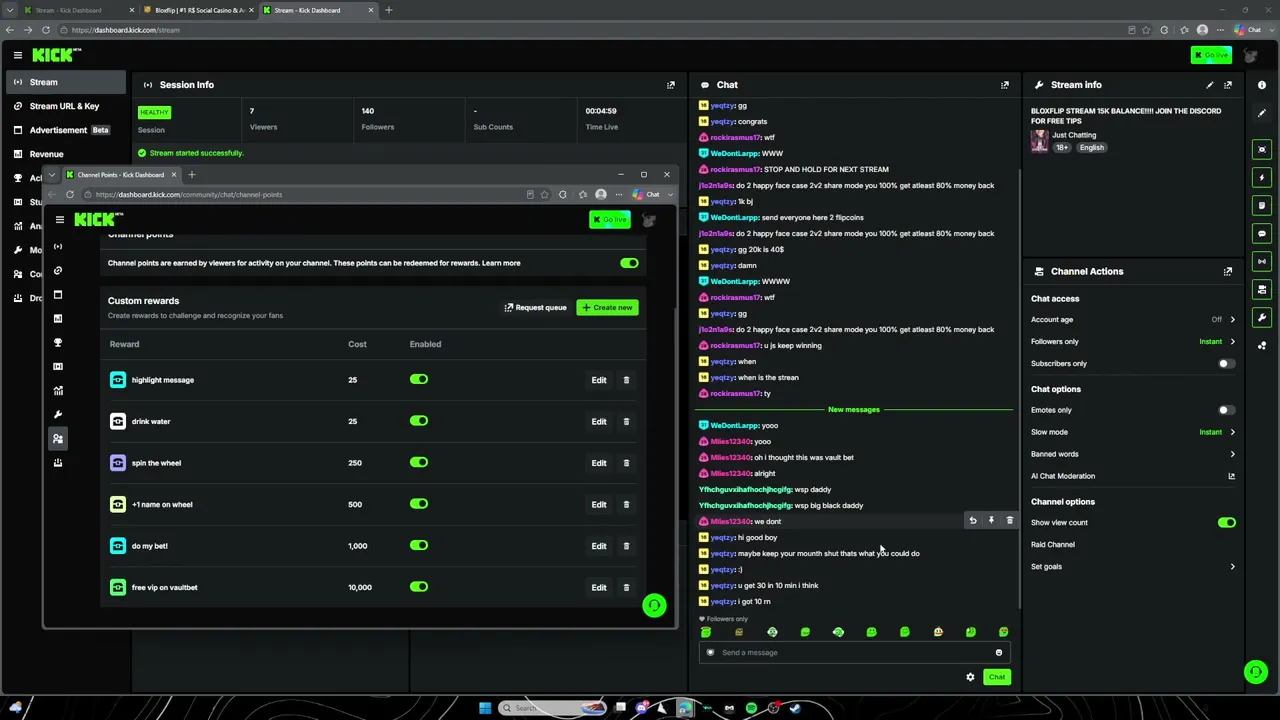Disable the free vip on vaultbet reward
This screenshot has height=720, width=1280.
tap(419, 587)
